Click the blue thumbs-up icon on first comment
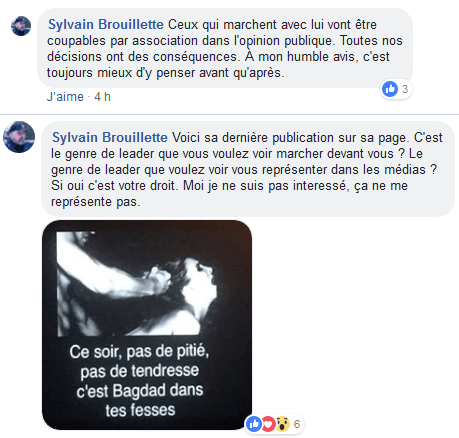The width and height of the screenshot is (459, 438). pos(390,89)
